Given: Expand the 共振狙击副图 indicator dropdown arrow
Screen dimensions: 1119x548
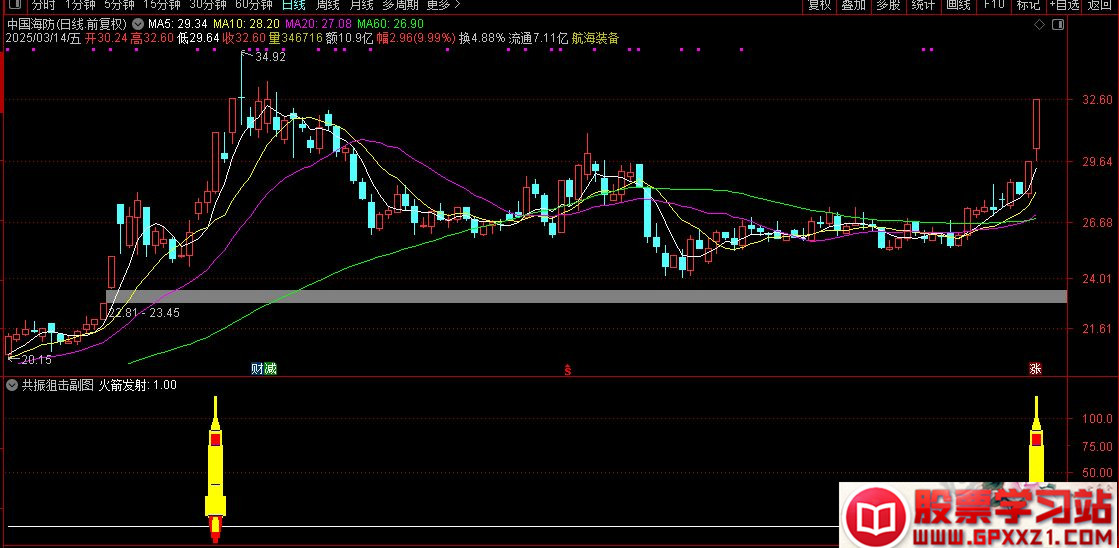Looking at the screenshot, I should (12, 385).
